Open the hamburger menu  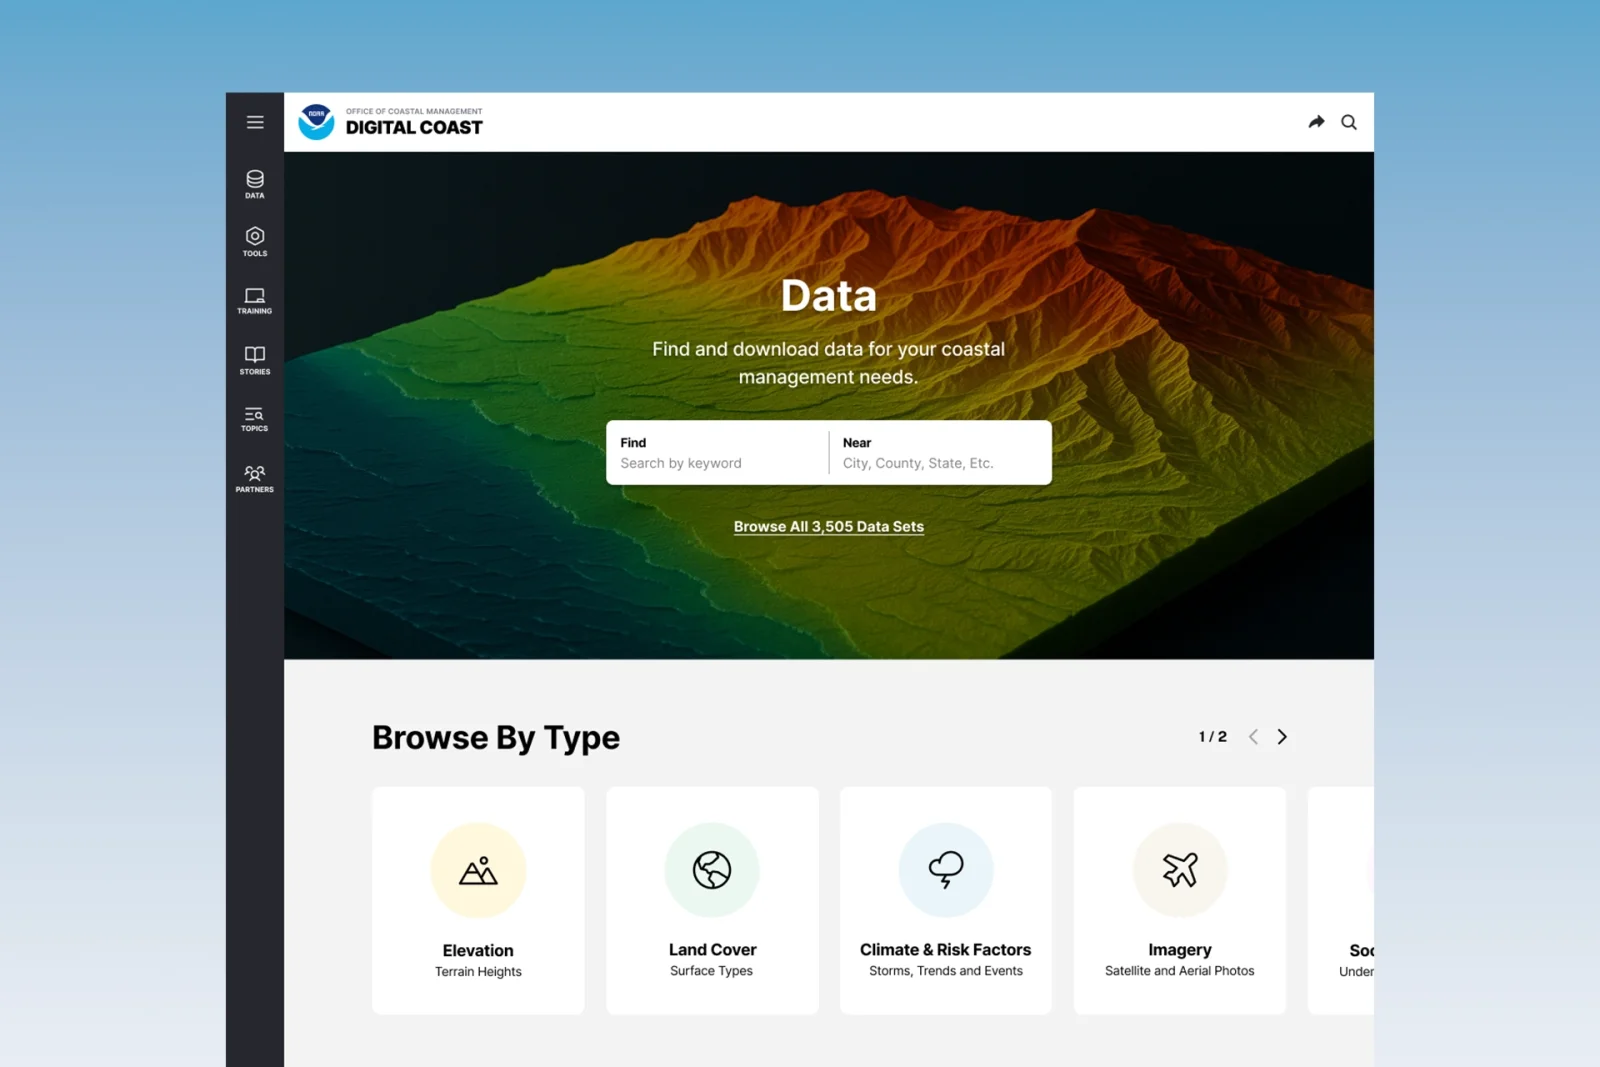coord(255,122)
